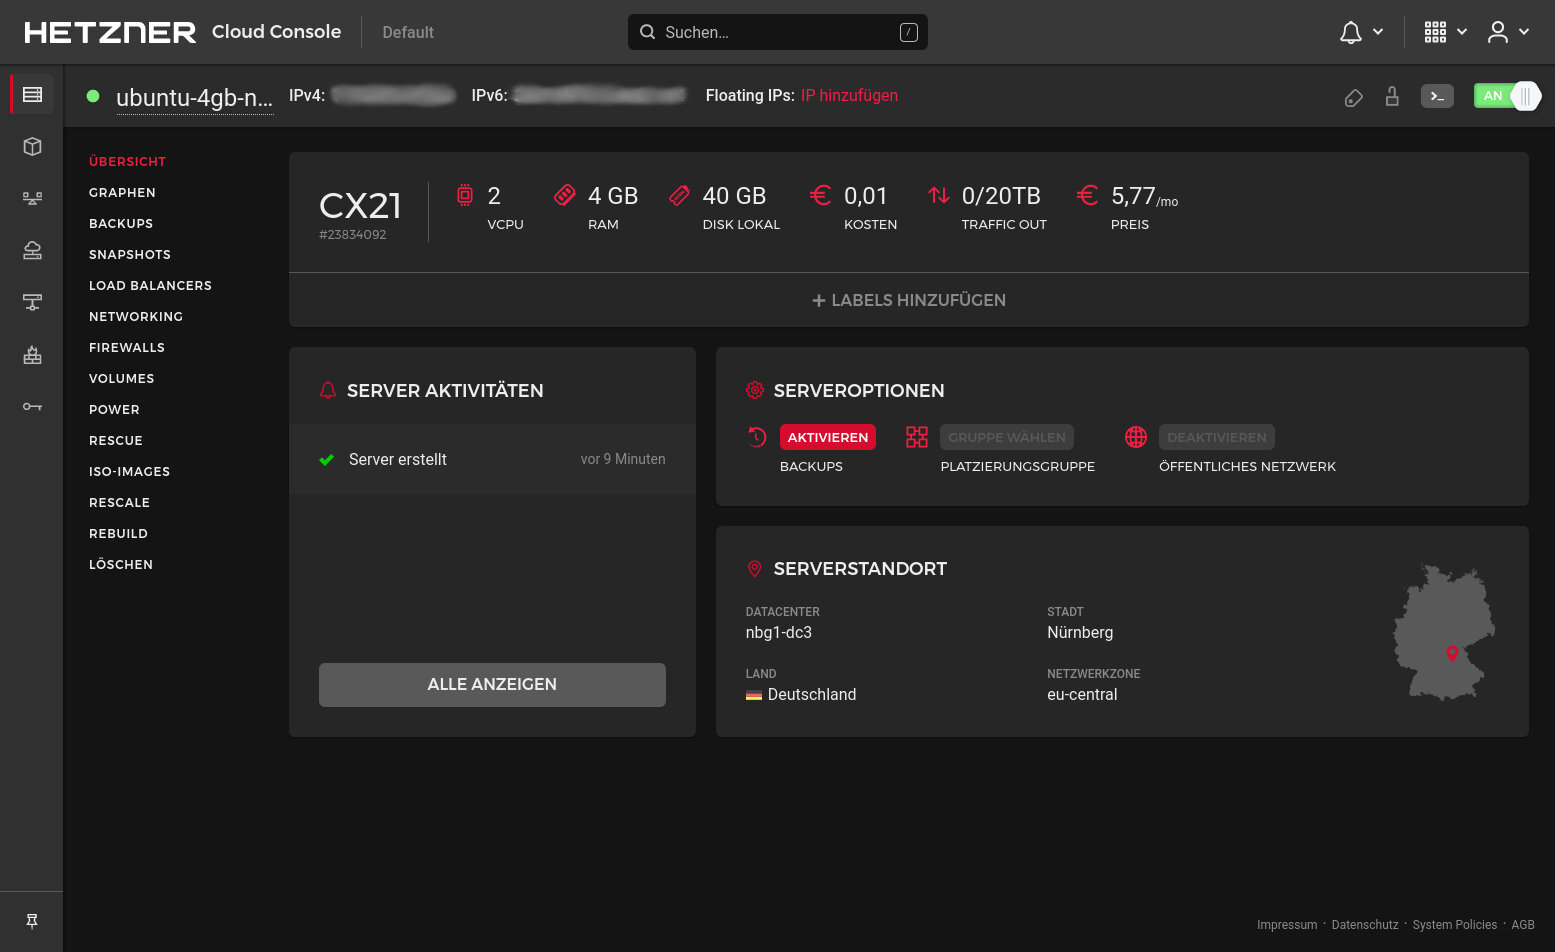1555x952 pixels.
Task: Click the Datenschutz footer link
Action: (x=1365, y=925)
